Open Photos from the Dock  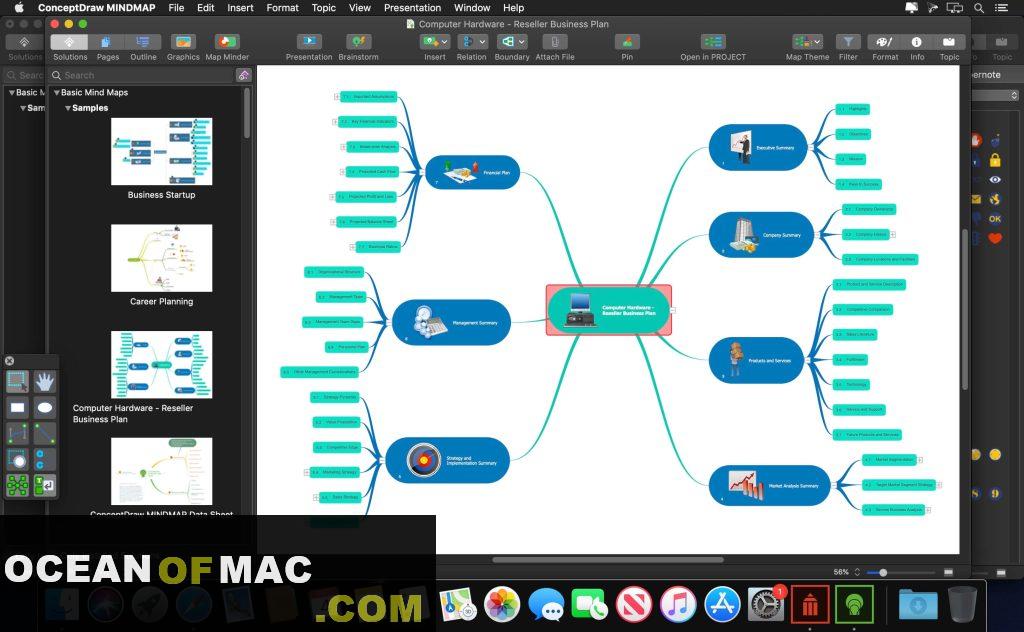tap(502, 603)
